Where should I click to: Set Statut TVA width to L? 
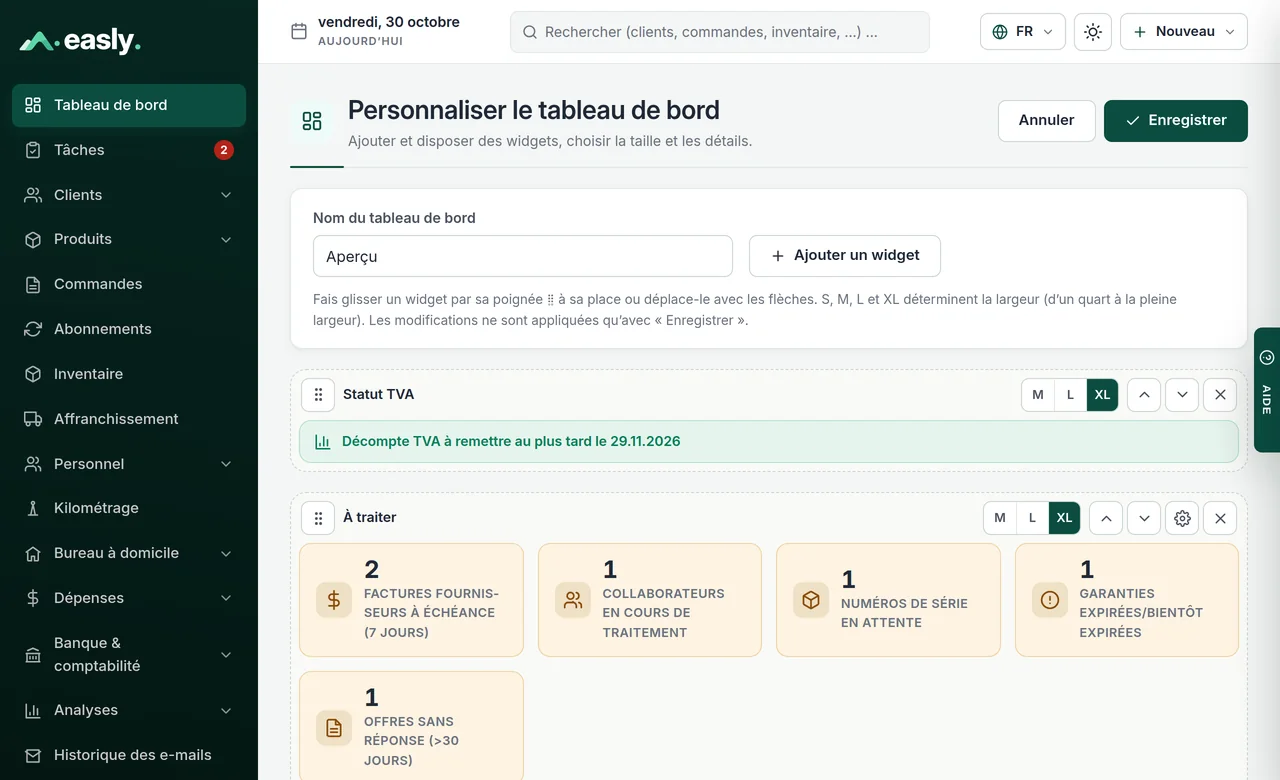[x=1070, y=395]
